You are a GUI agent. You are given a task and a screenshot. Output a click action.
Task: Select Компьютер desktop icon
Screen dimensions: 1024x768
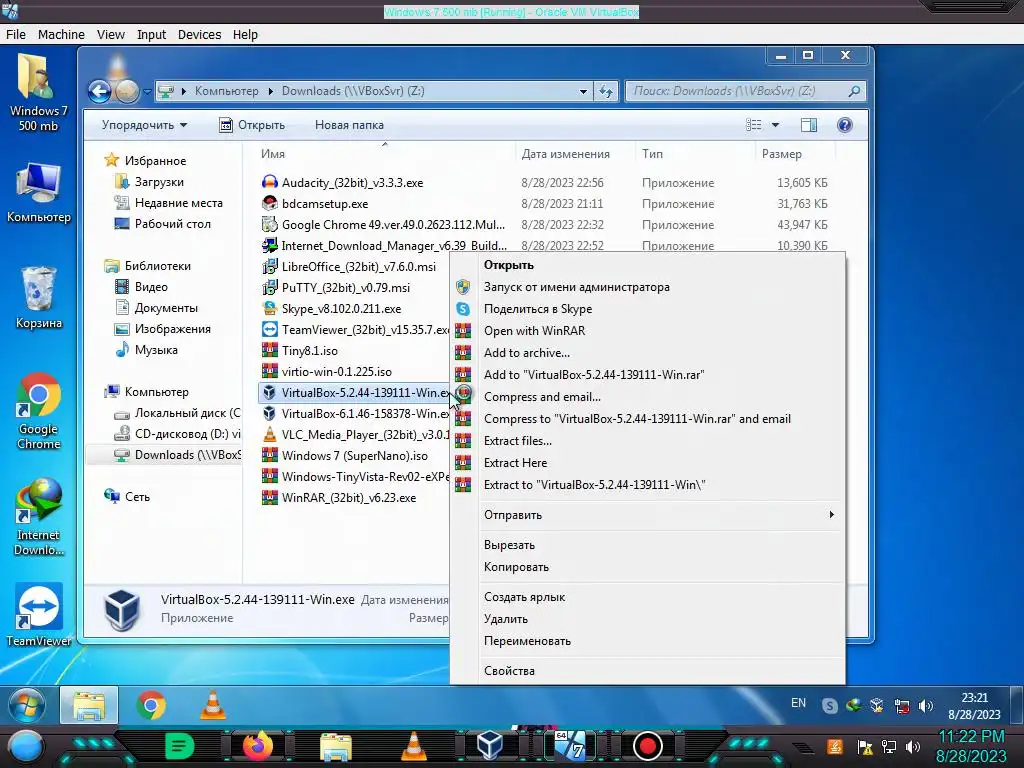coord(39,193)
